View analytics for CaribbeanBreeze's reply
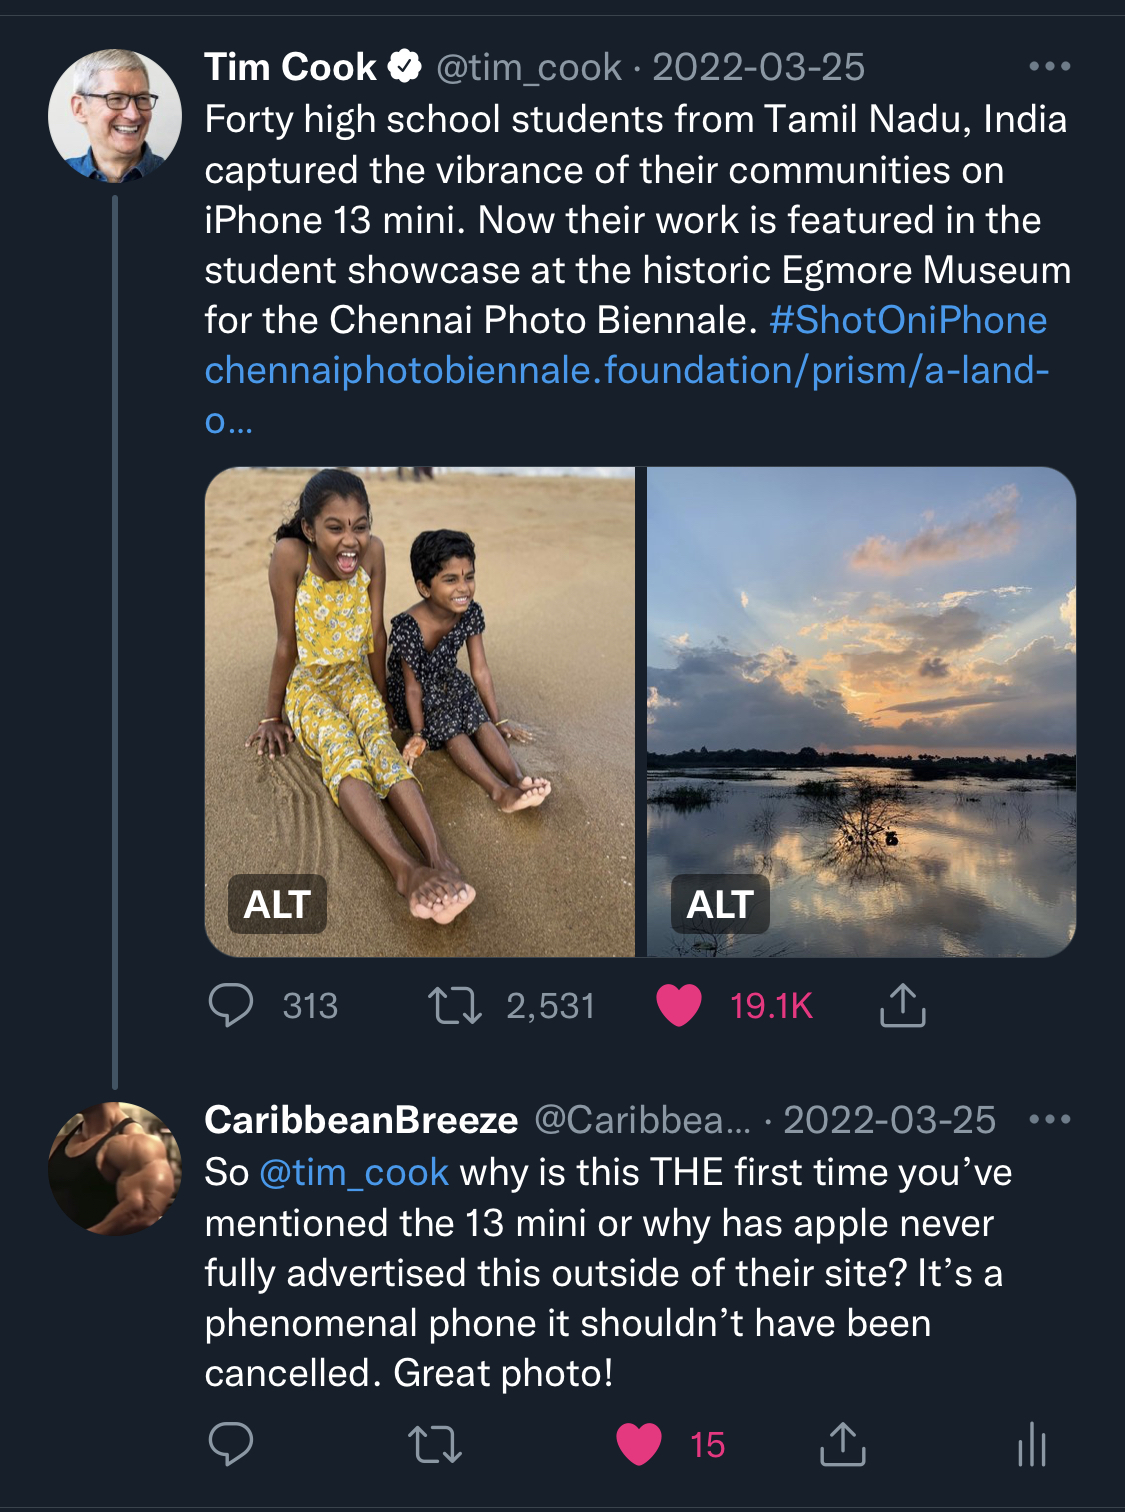The height and width of the screenshot is (1512, 1125). pyautogui.click(x=1031, y=1446)
